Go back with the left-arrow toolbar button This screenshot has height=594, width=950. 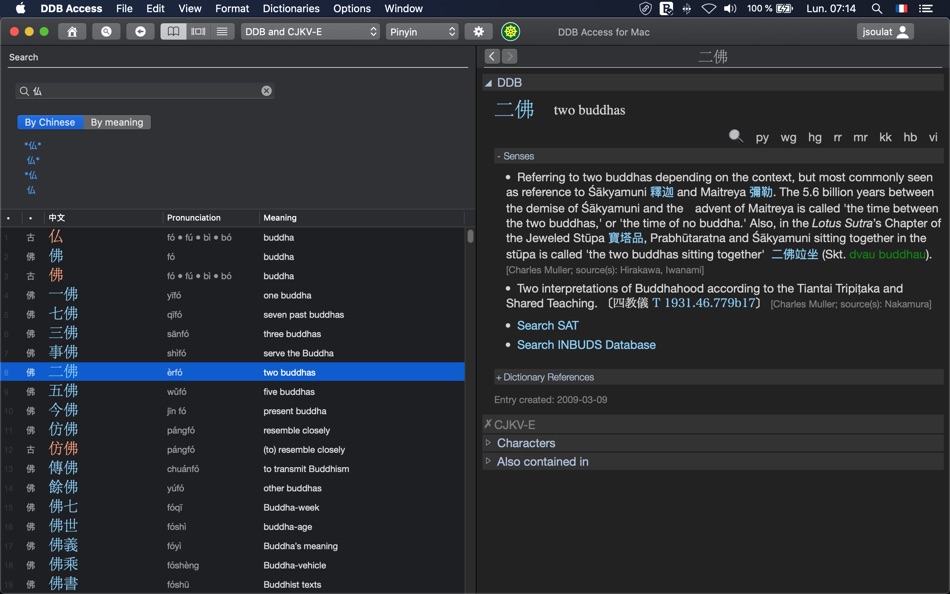(140, 32)
